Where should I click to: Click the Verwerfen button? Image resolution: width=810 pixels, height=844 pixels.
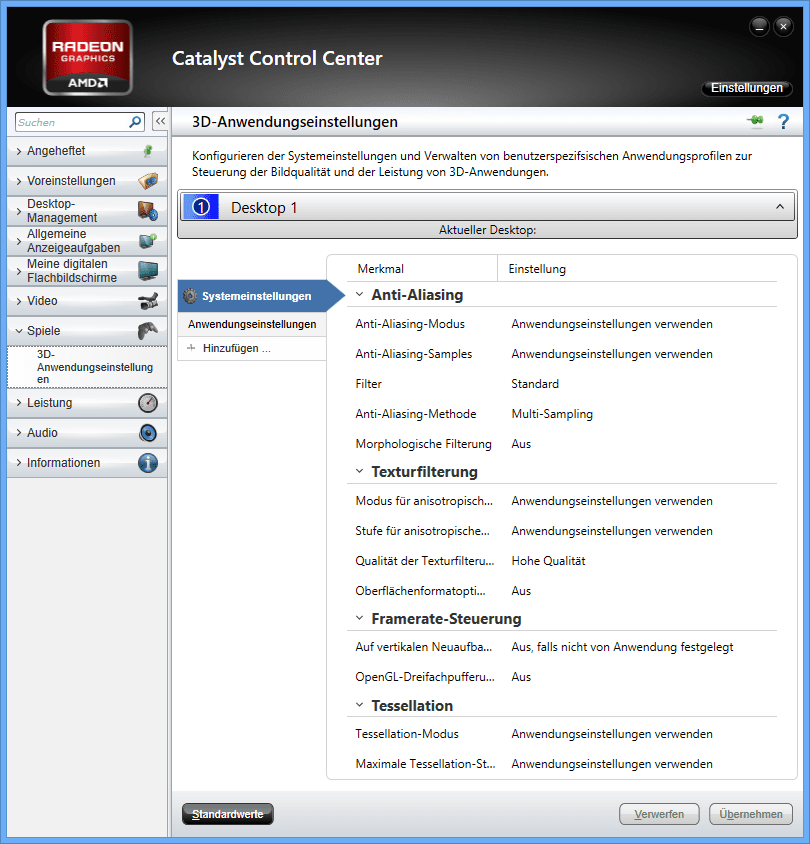point(659,814)
